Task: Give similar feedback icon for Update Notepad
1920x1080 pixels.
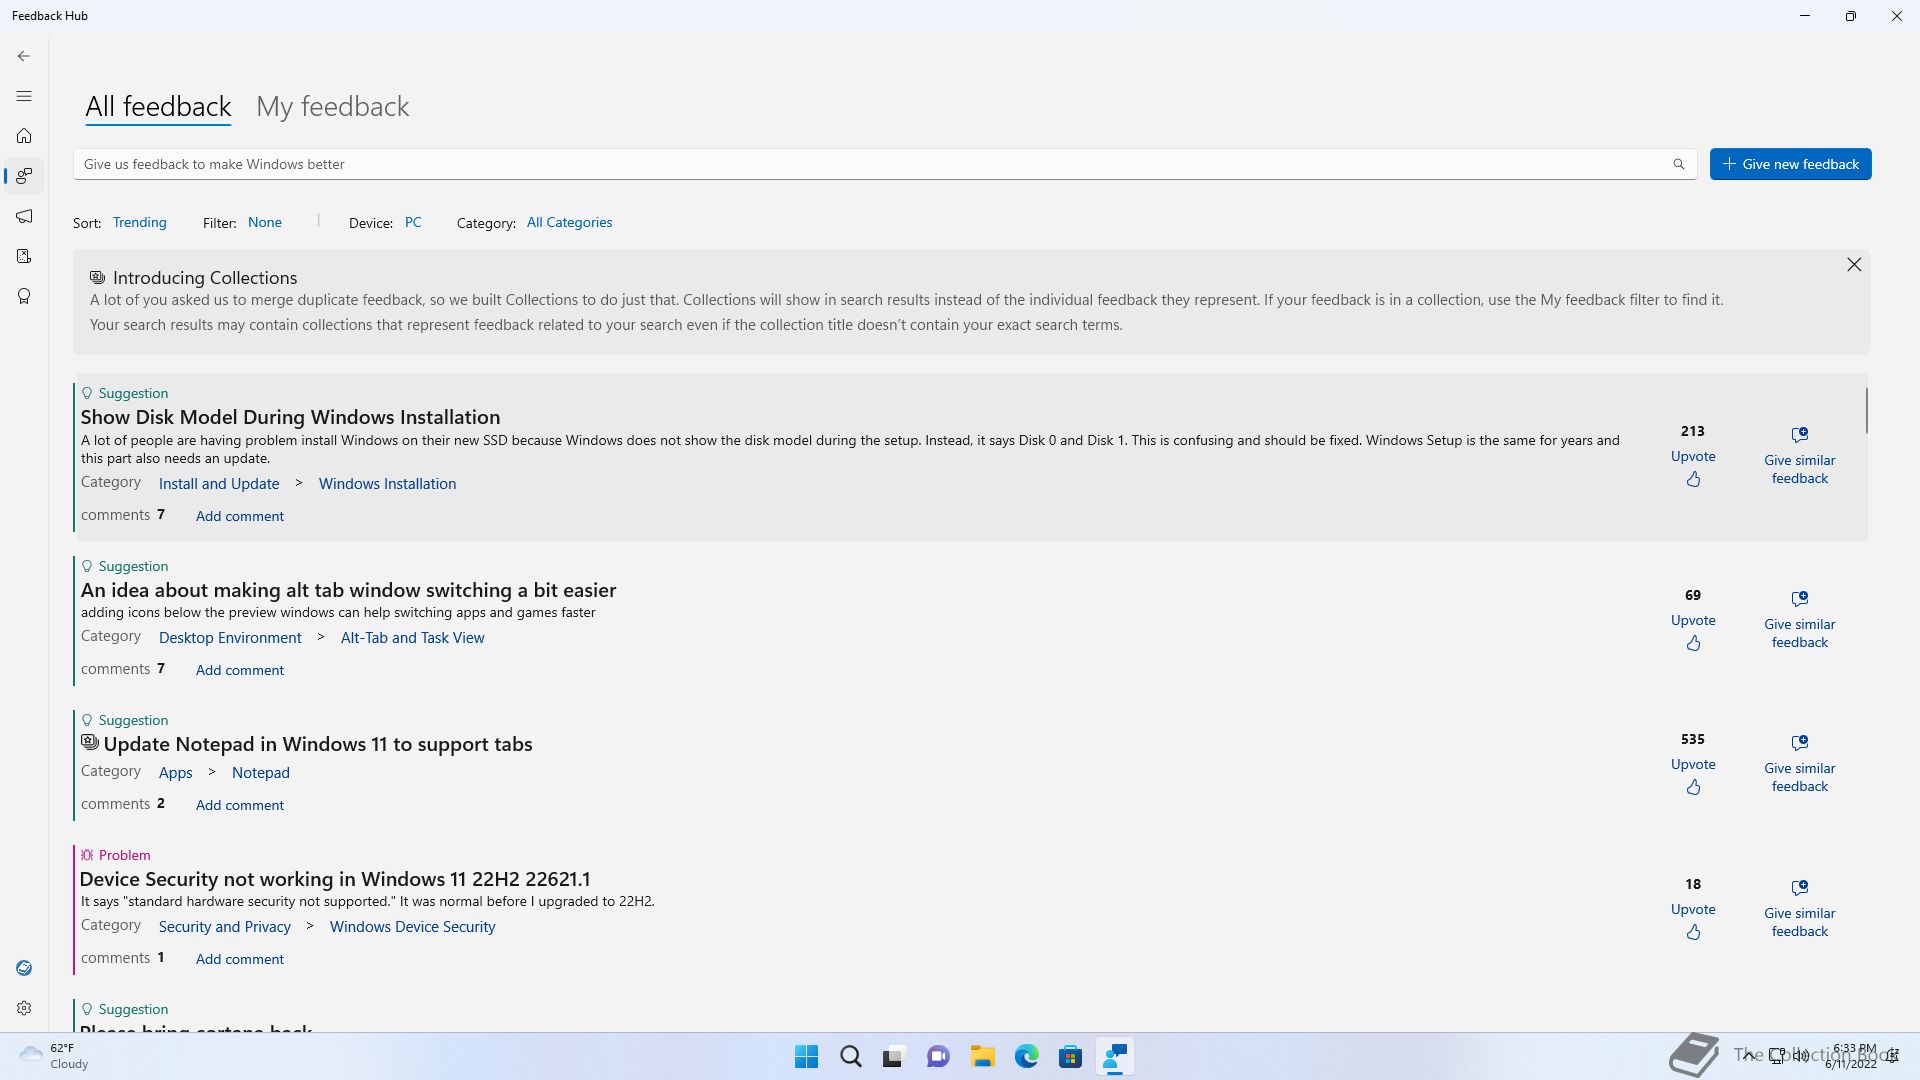Action: coord(1800,743)
